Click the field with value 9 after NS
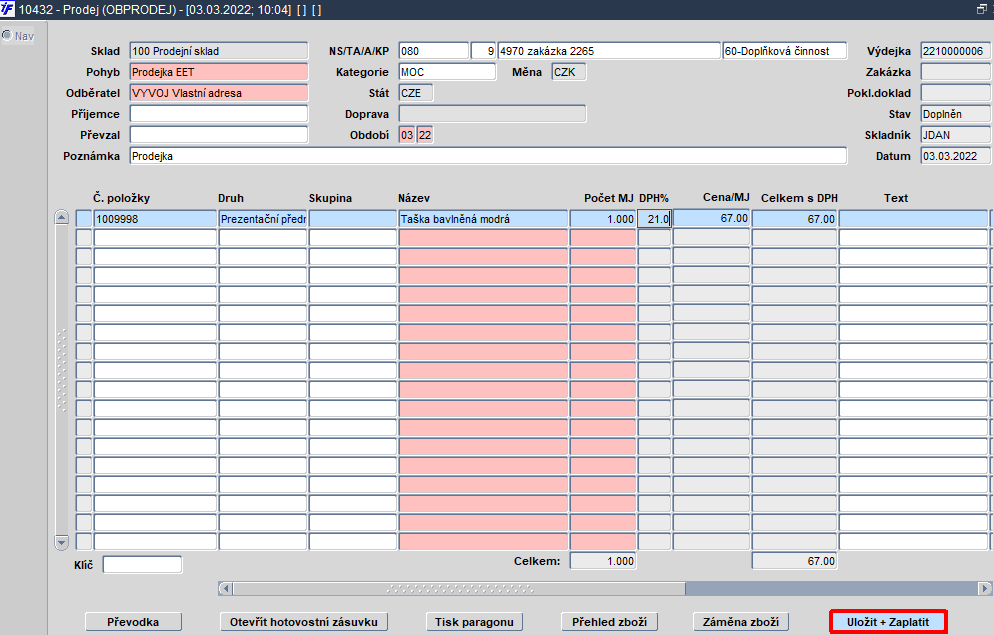994x635 pixels. (483, 51)
